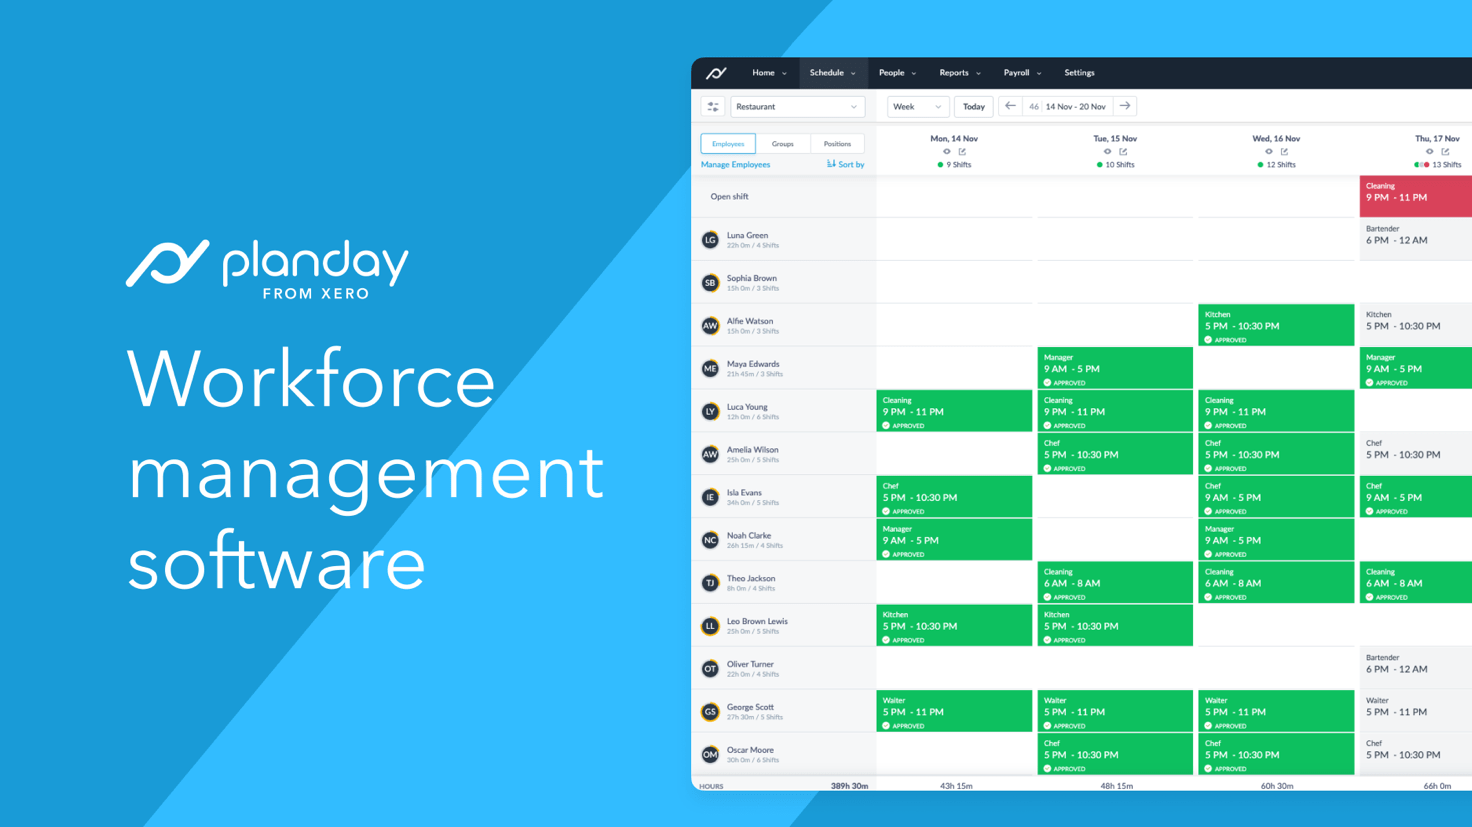Click George Scott's GS avatar

[x=710, y=712]
